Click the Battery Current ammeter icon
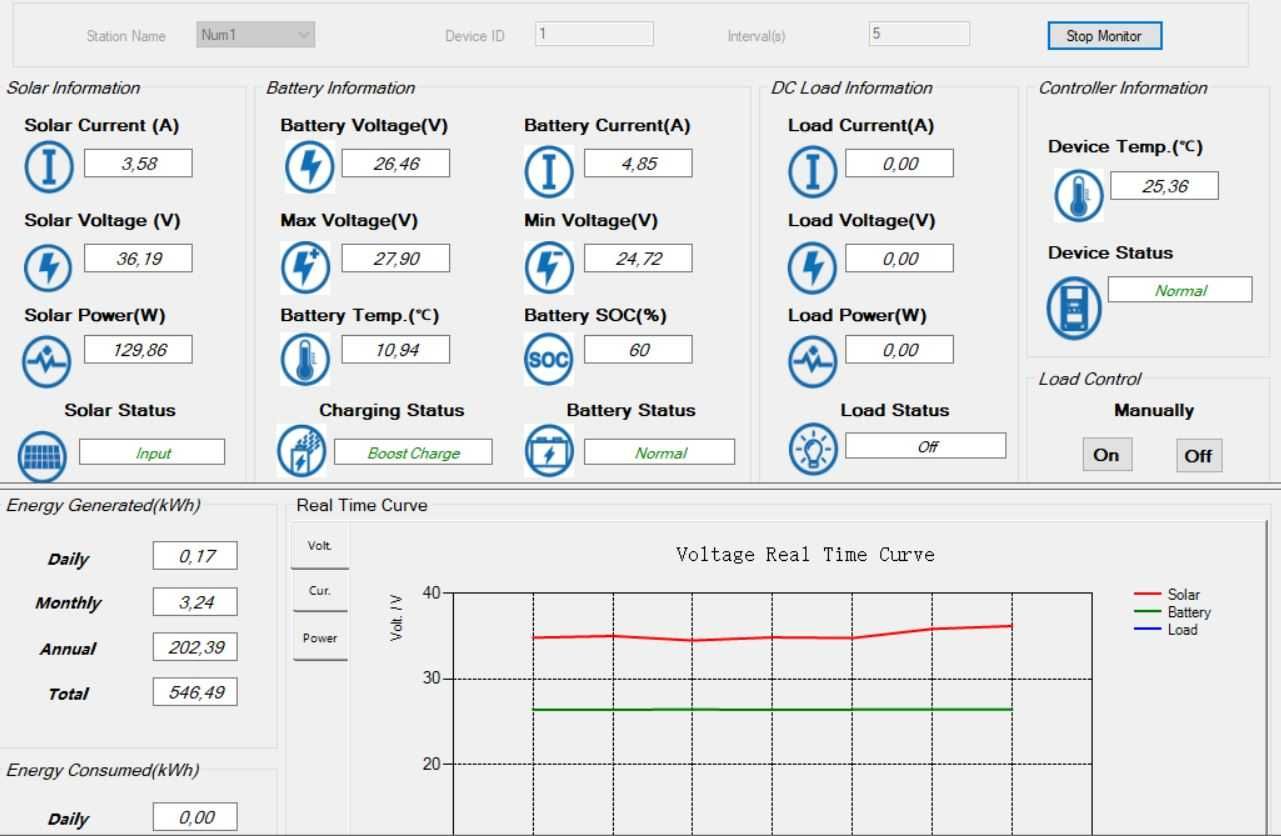Viewport: 1281px width, 836px height. click(x=549, y=171)
